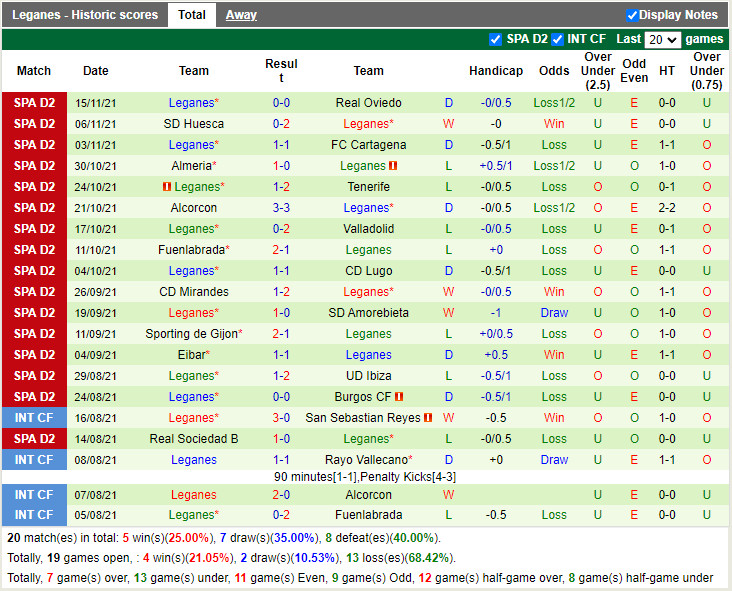Uncheck the SPA D2 league filter
Image resolution: width=732 pixels, height=591 pixels.
(x=495, y=39)
